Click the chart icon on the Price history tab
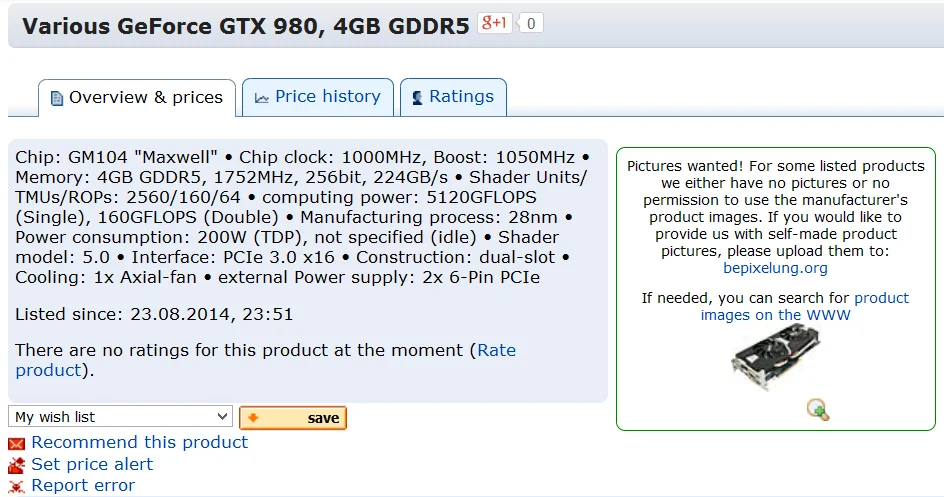Viewport: 944px width, 497px height. pyautogui.click(x=261, y=97)
